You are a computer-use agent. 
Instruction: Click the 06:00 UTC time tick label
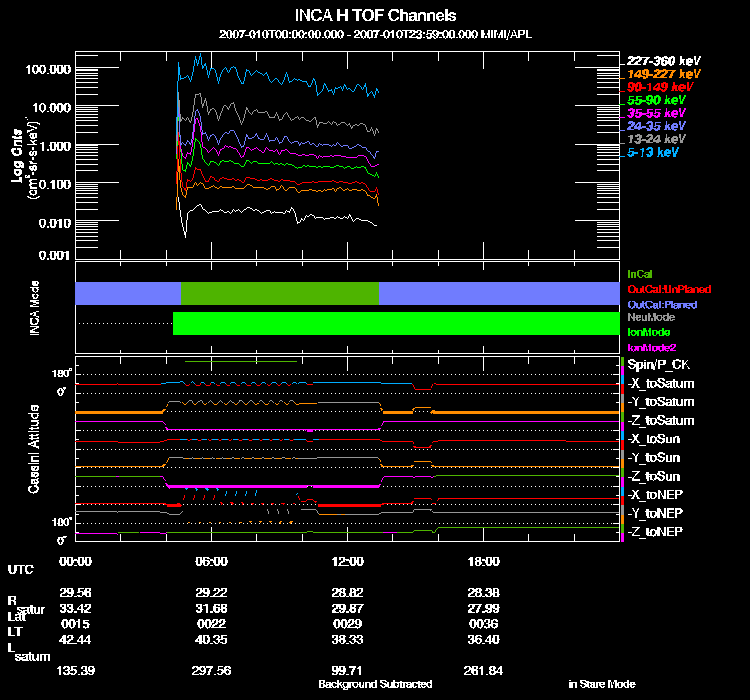point(212,561)
